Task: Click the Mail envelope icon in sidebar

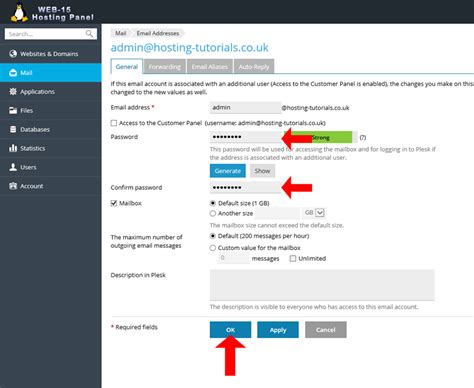Action: (x=13, y=73)
